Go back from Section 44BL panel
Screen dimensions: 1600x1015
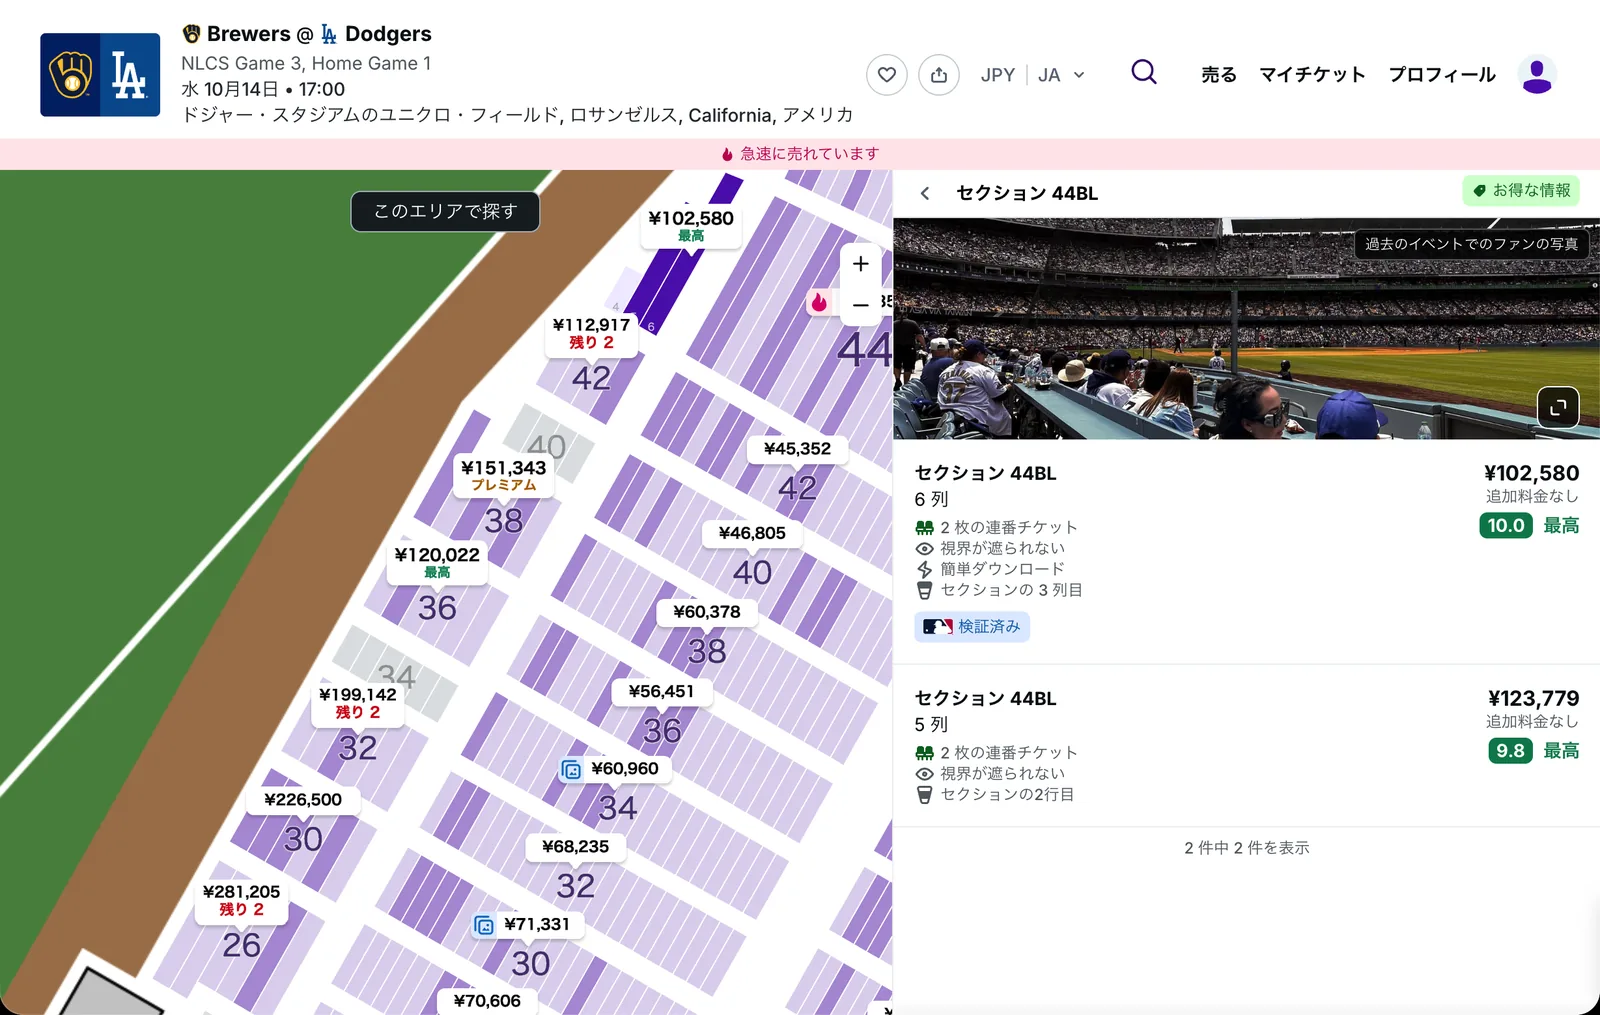tap(925, 193)
